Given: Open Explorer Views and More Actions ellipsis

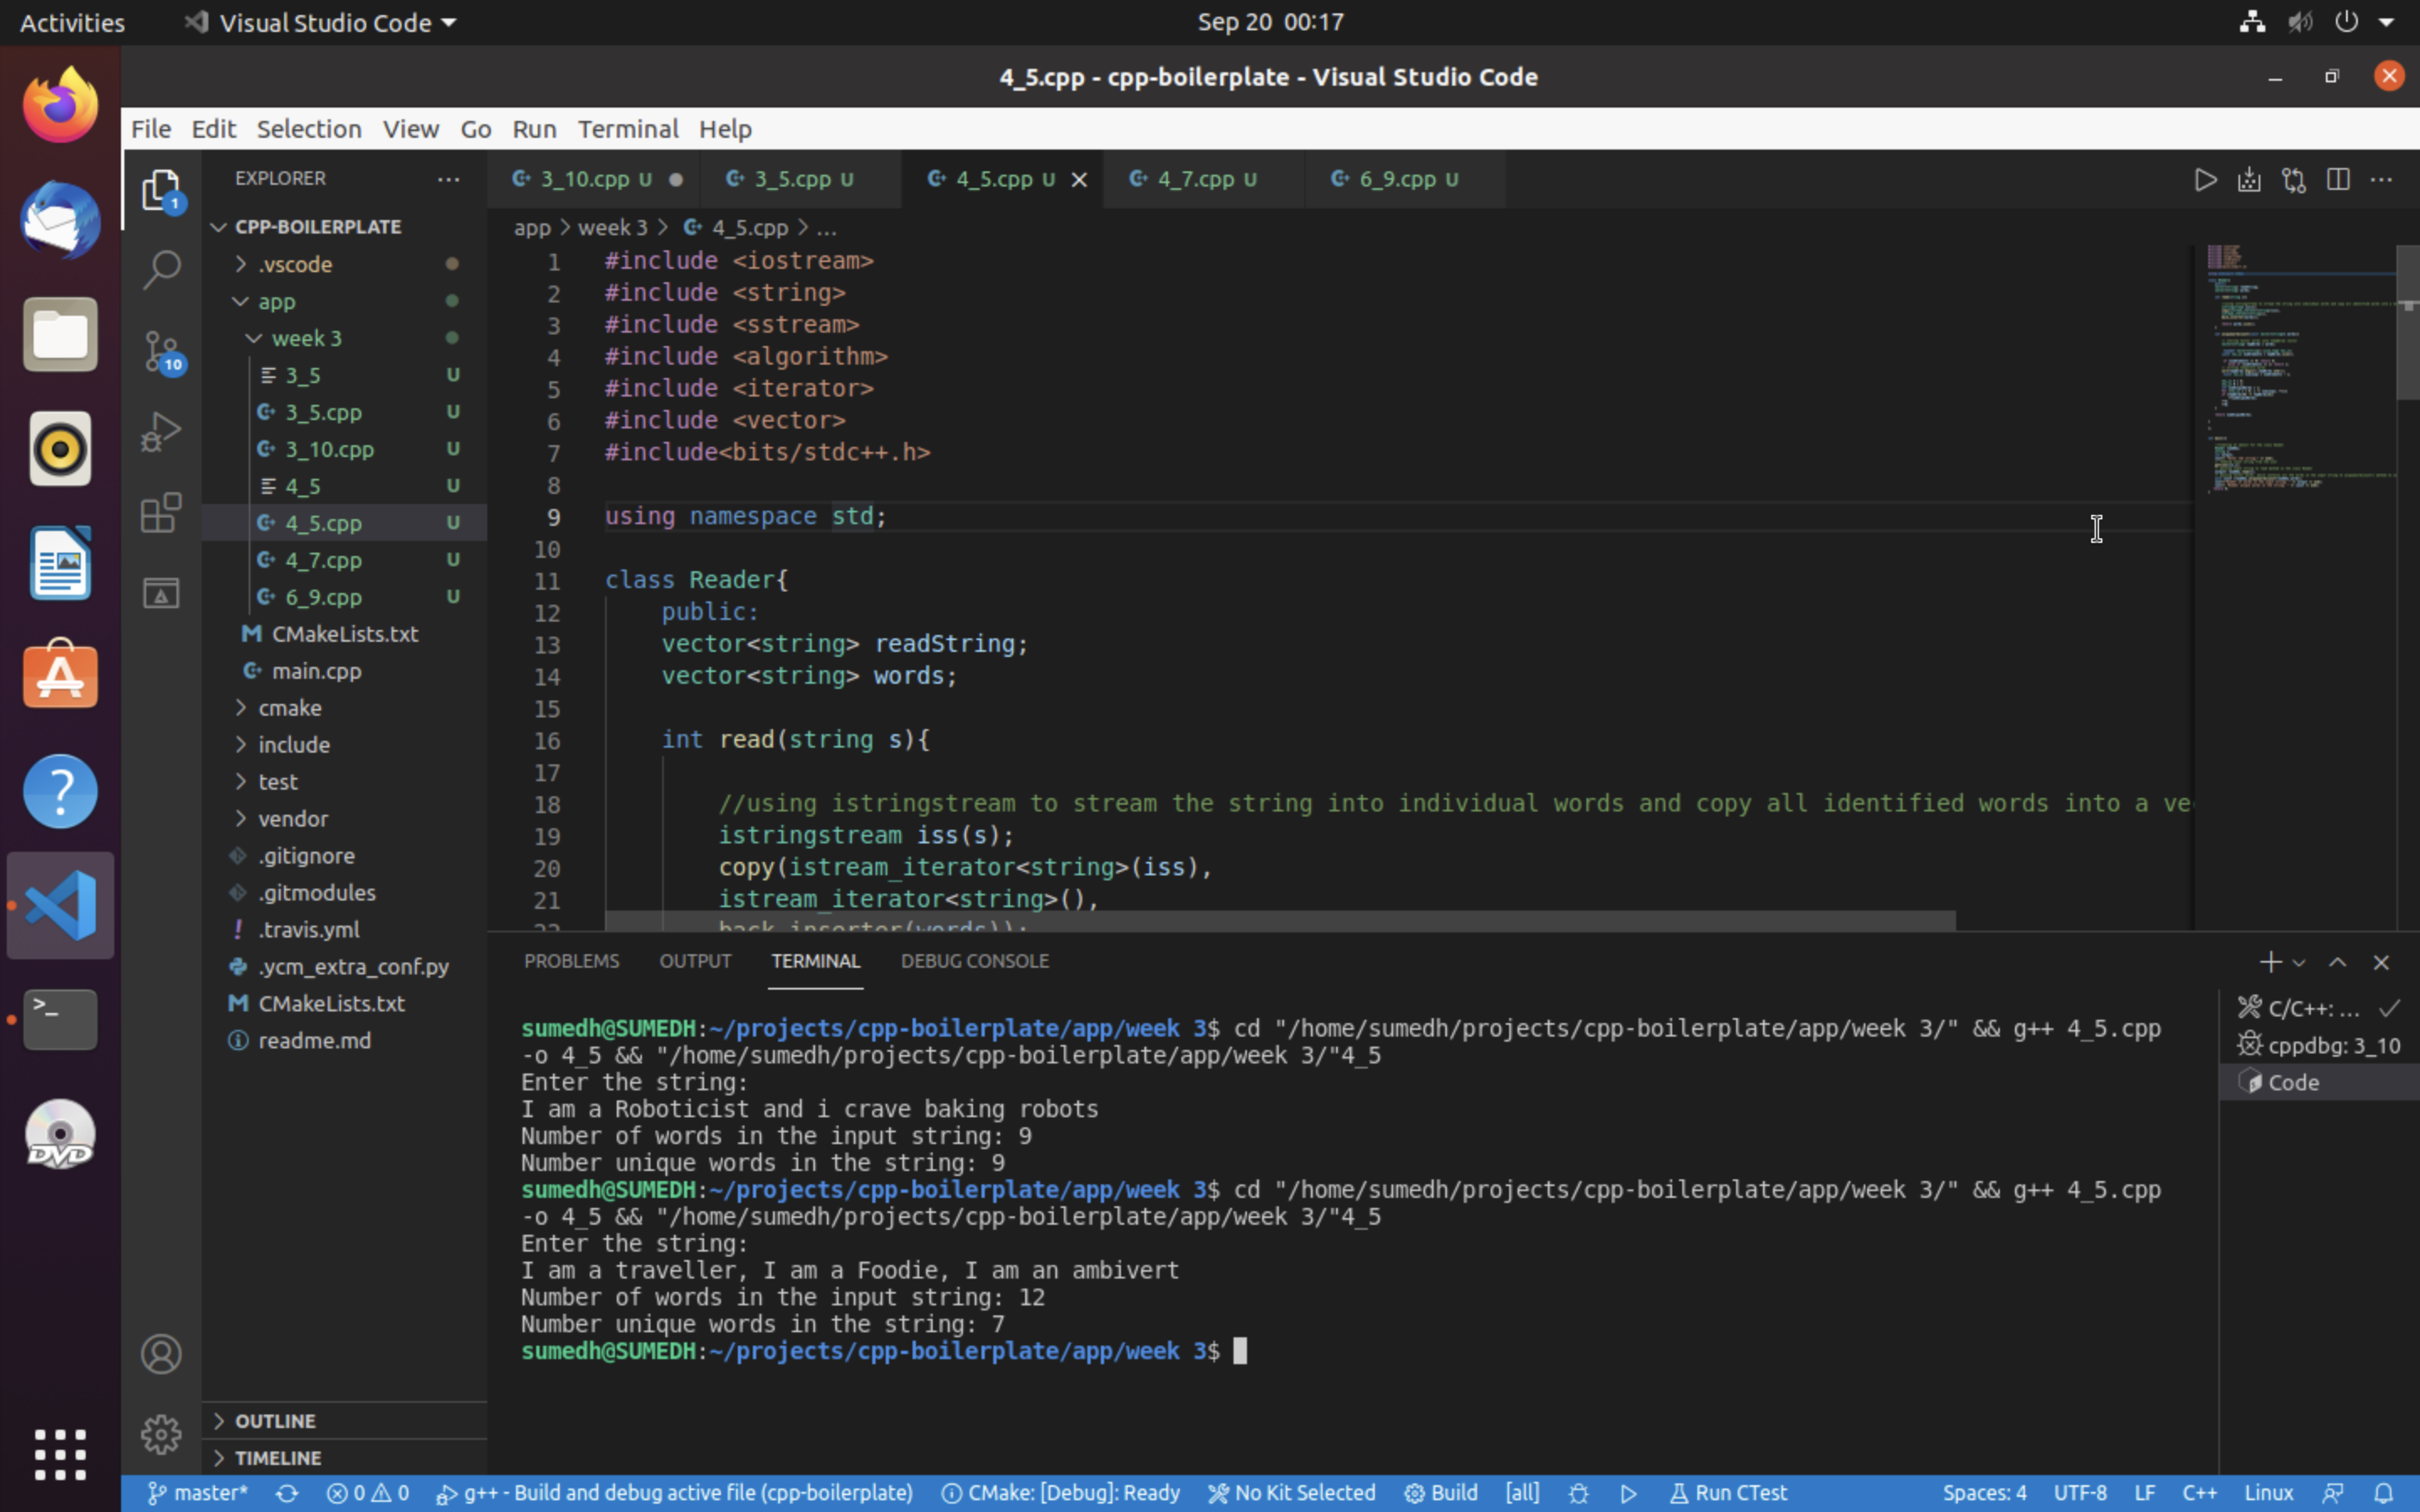Looking at the screenshot, I should point(448,179).
